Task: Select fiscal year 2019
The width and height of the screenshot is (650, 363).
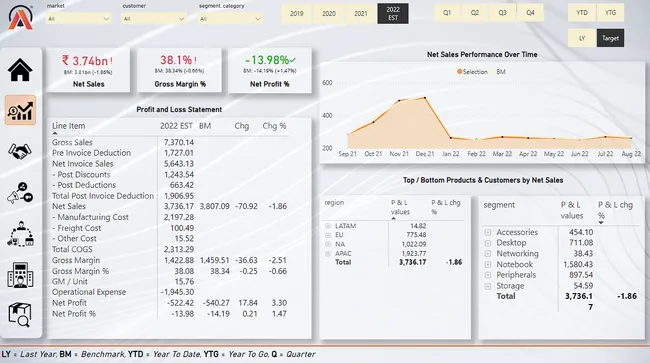Action: pos(297,14)
